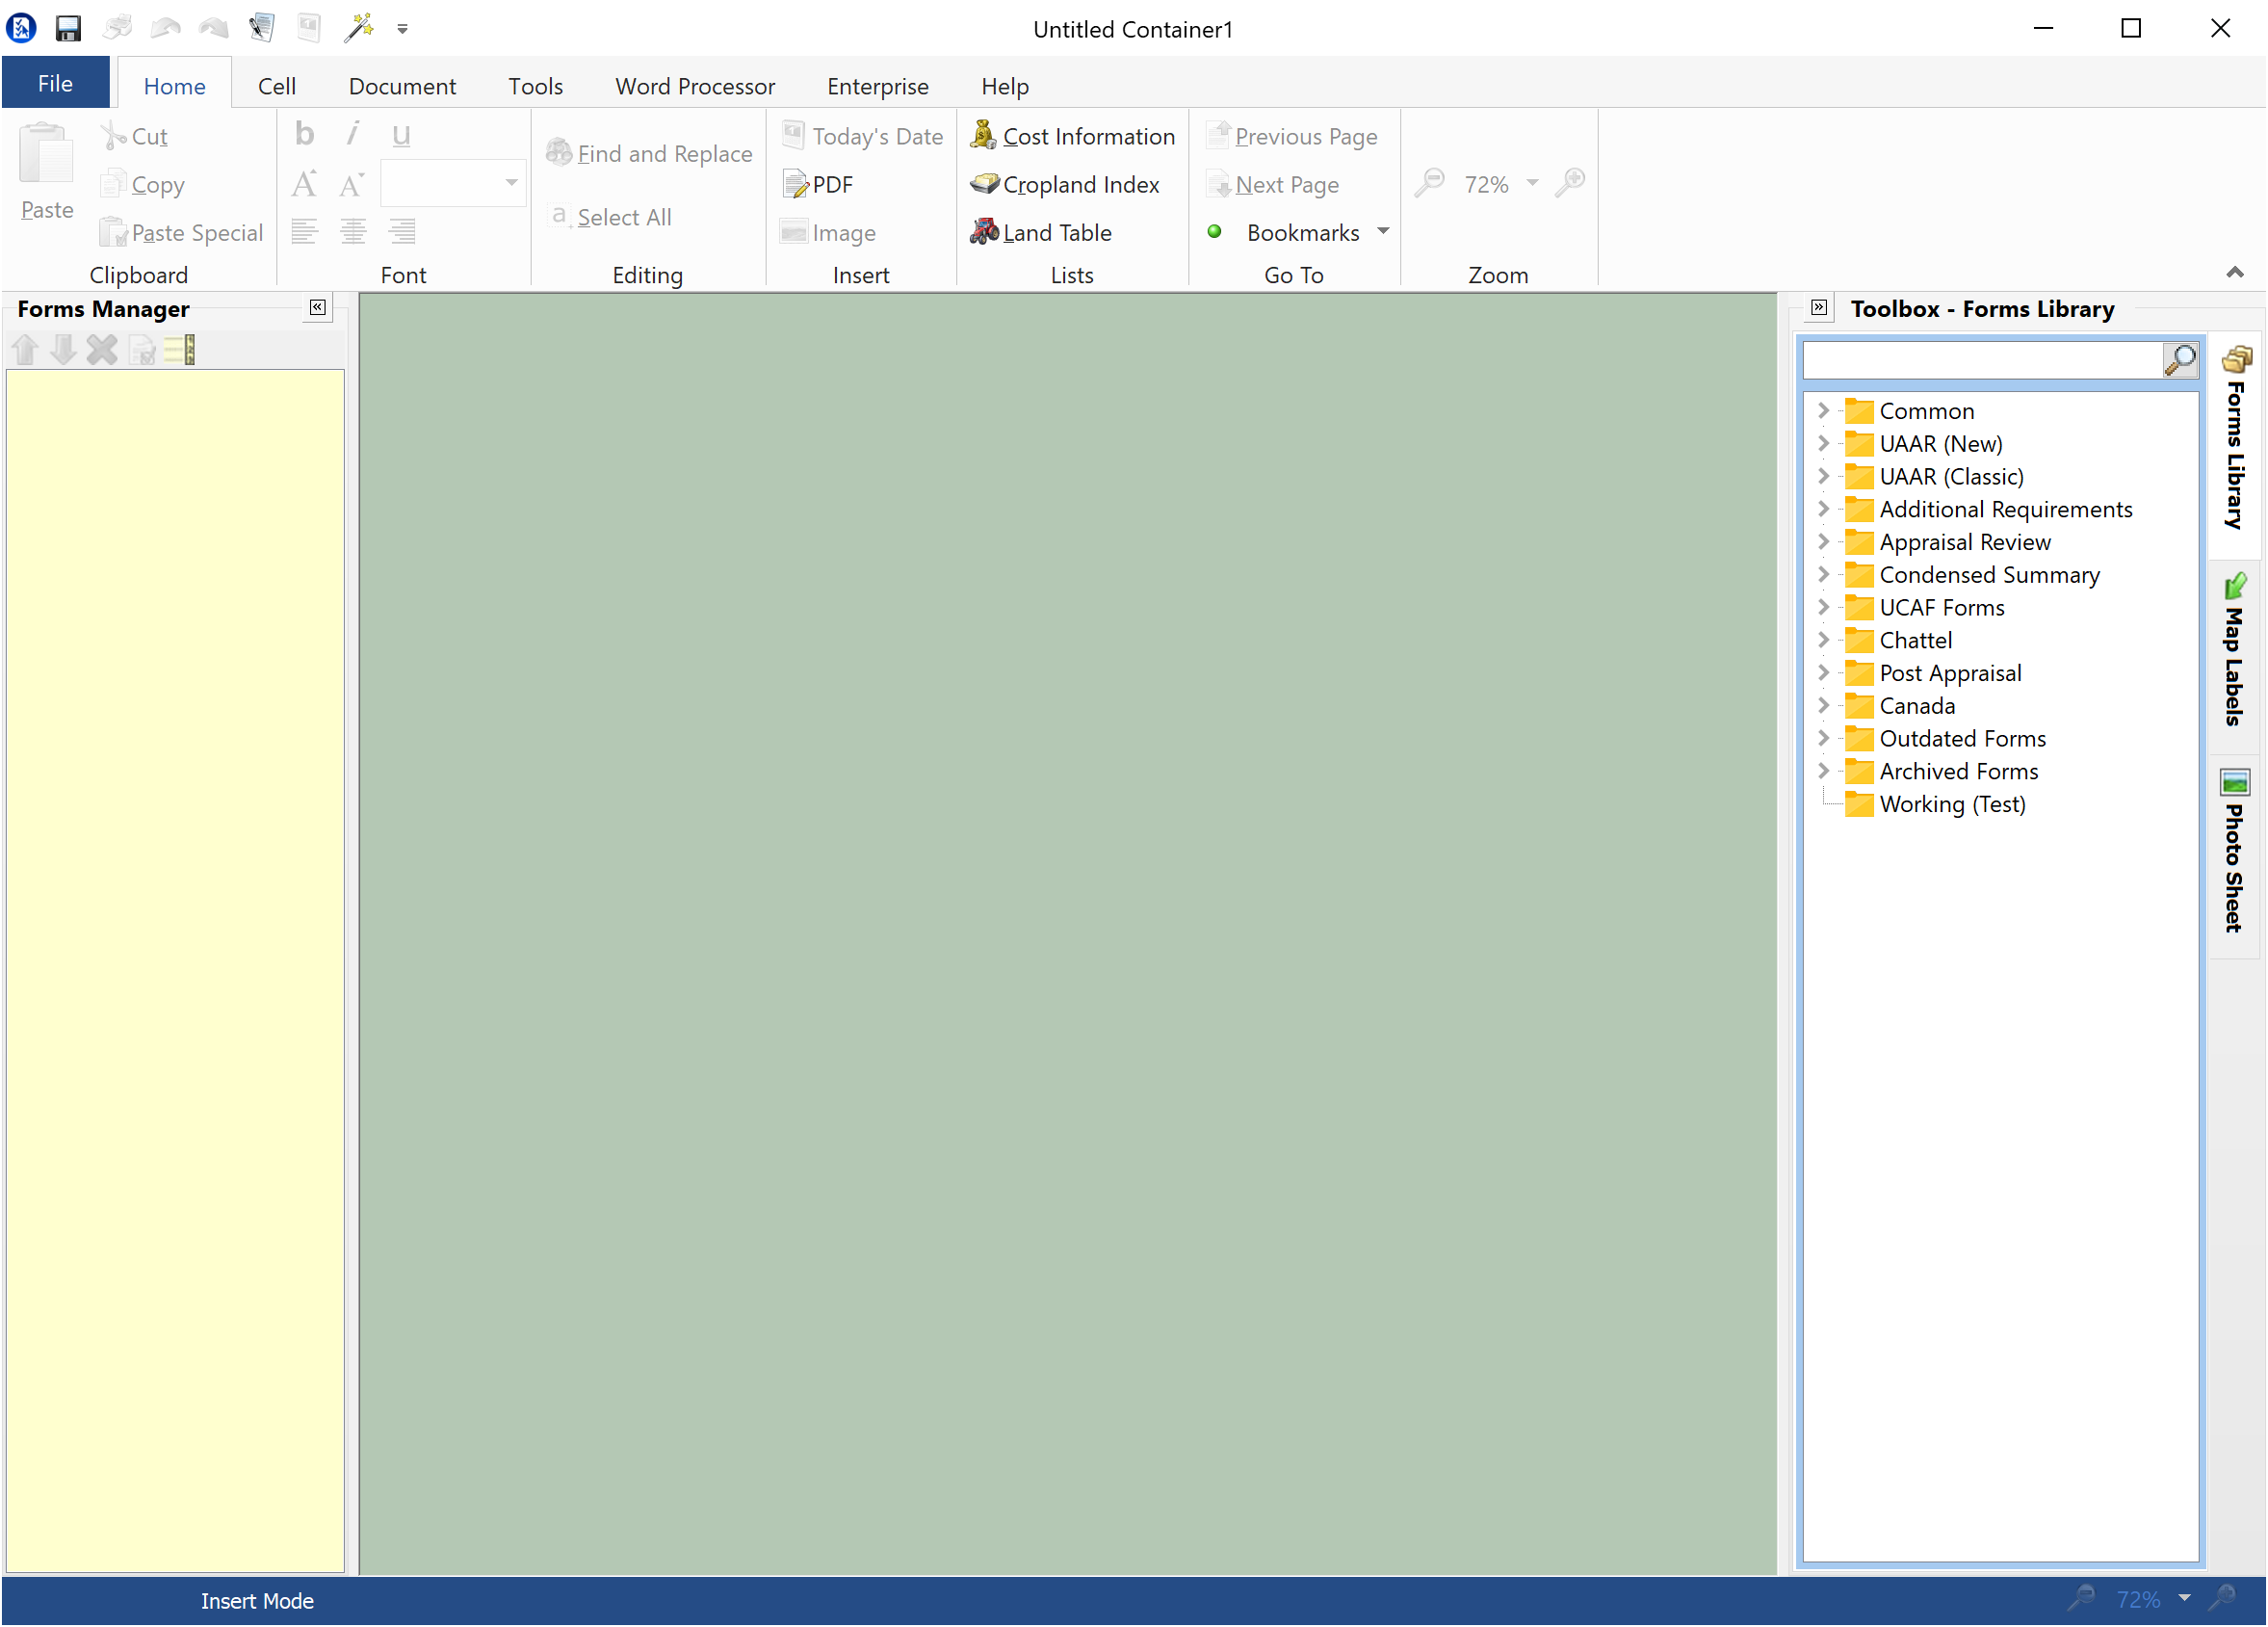Image resolution: width=2268 pixels, height=1627 pixels.
Task: Collapse the Toolbox Forms Library panel
Action: pyautogui.click(x=1819, y=308)
